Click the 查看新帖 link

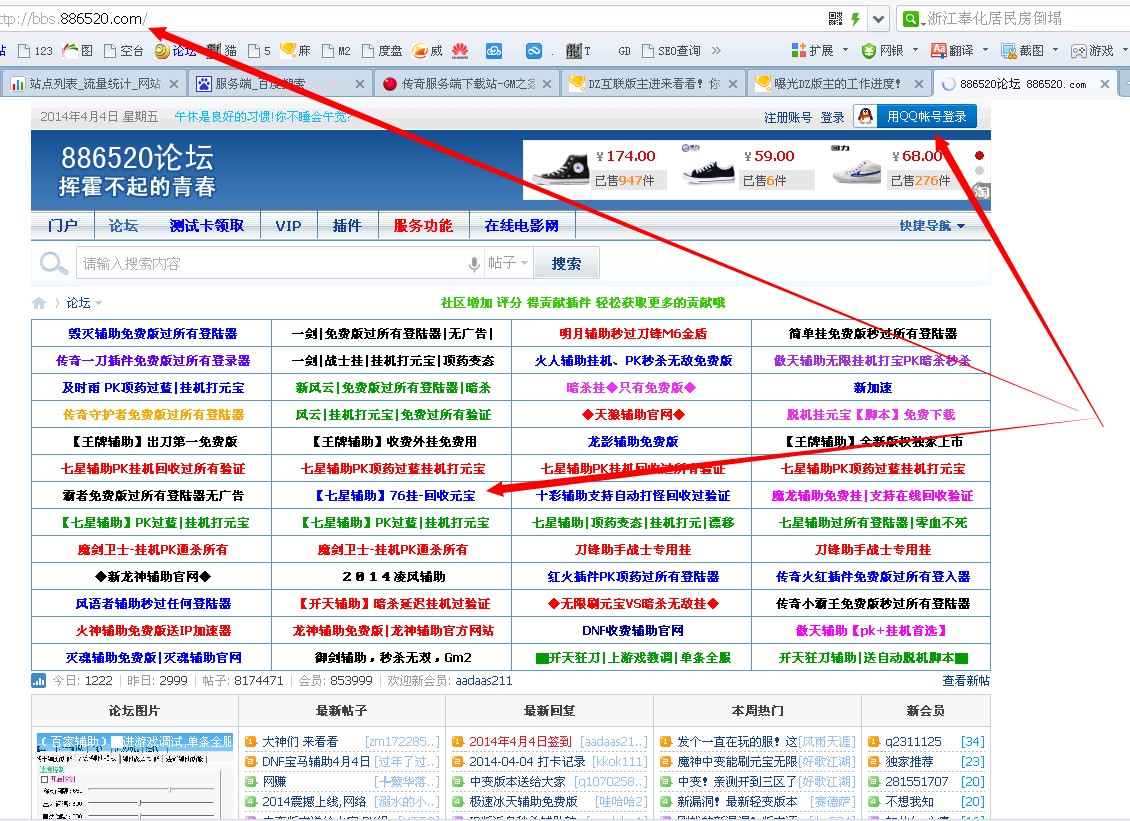[x=966, y=680]
